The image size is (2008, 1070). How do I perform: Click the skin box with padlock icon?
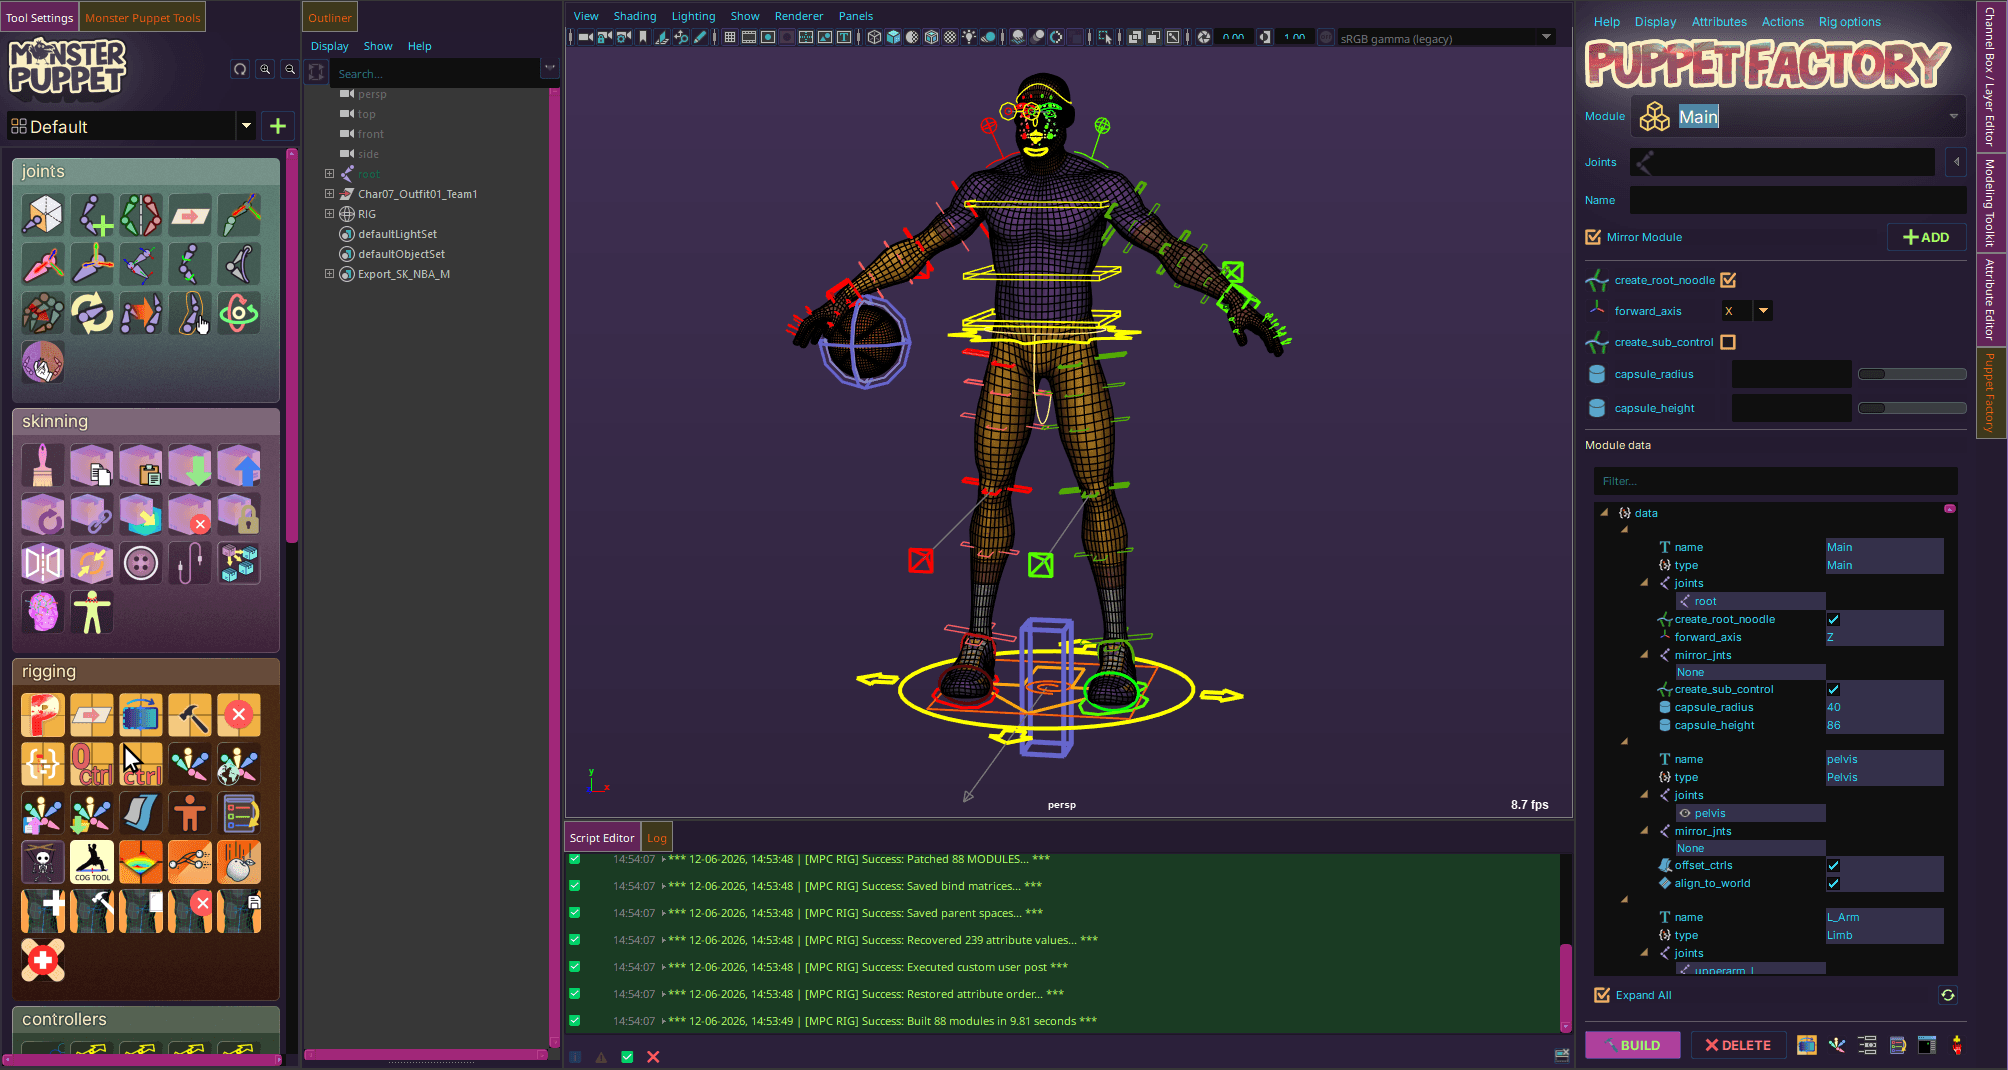(239, 514)
